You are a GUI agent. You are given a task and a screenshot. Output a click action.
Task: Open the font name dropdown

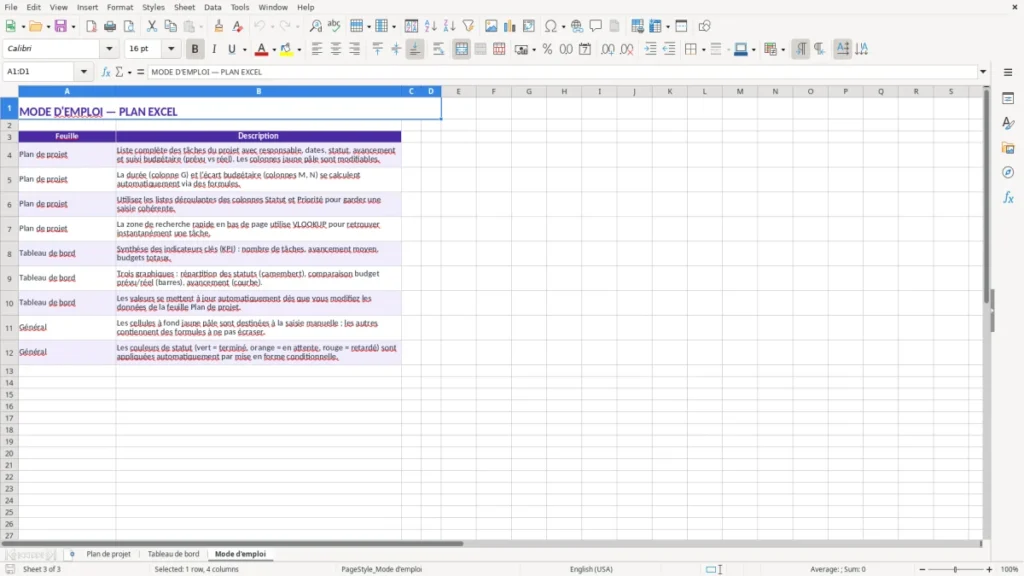tap(109, 48)
